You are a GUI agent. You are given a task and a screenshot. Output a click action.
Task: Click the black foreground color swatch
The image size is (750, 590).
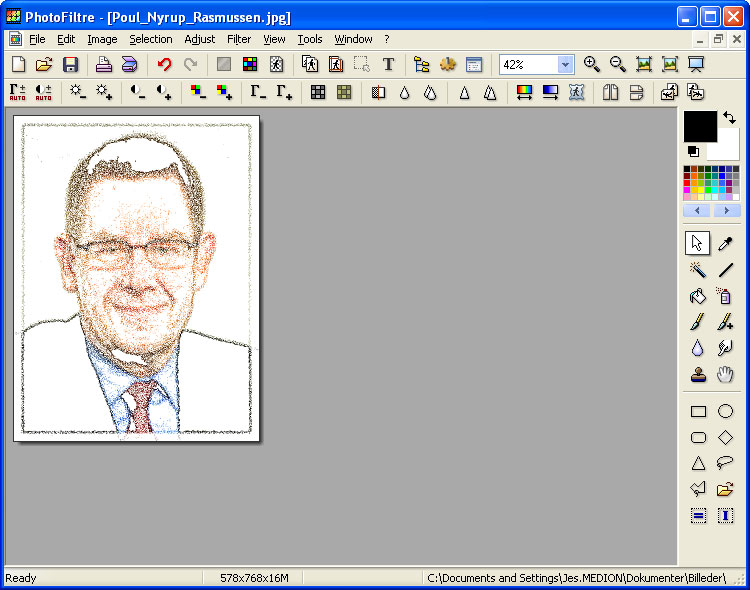[699, 126]
